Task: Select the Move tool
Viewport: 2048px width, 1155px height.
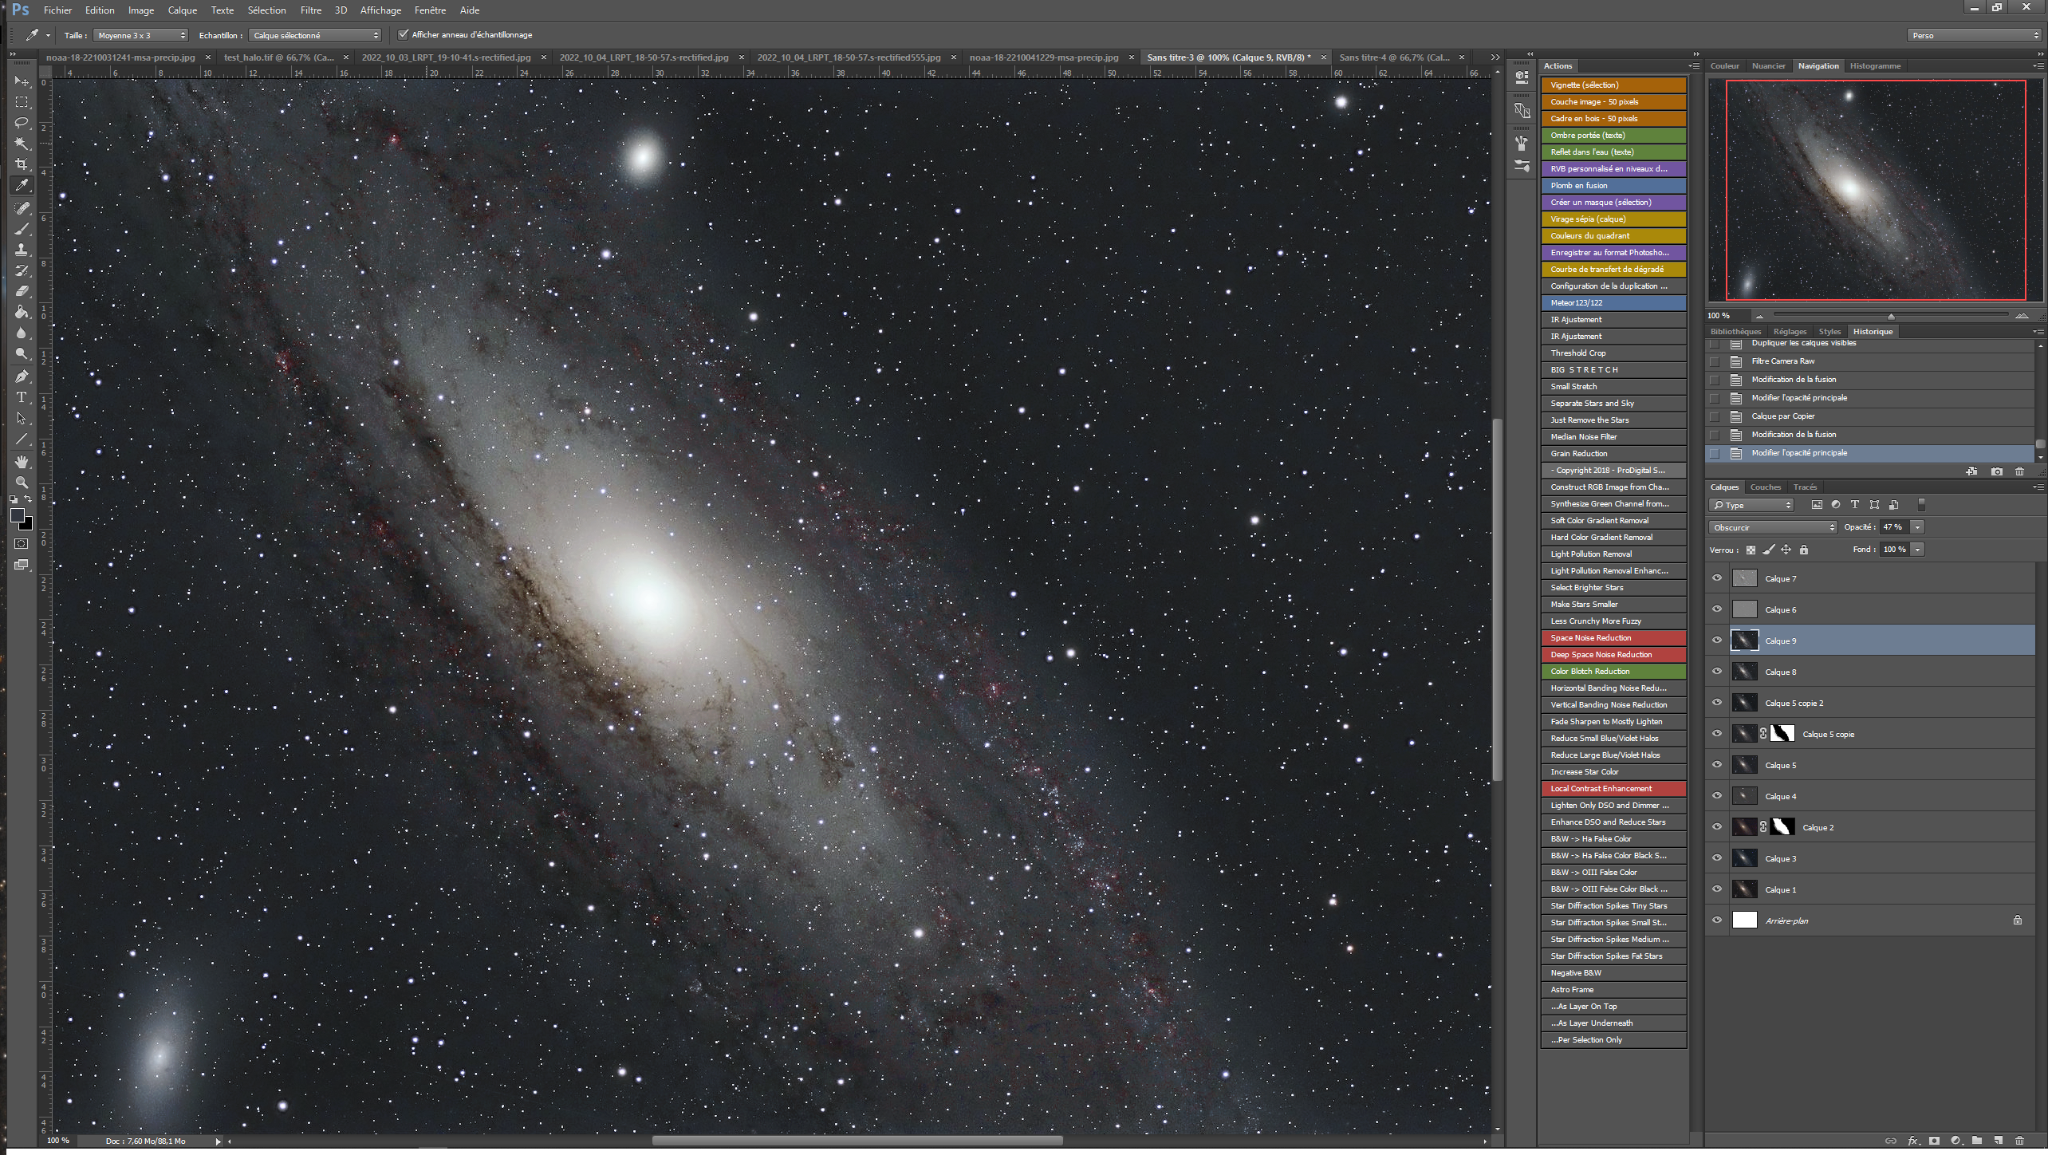Action: (21, 81)
